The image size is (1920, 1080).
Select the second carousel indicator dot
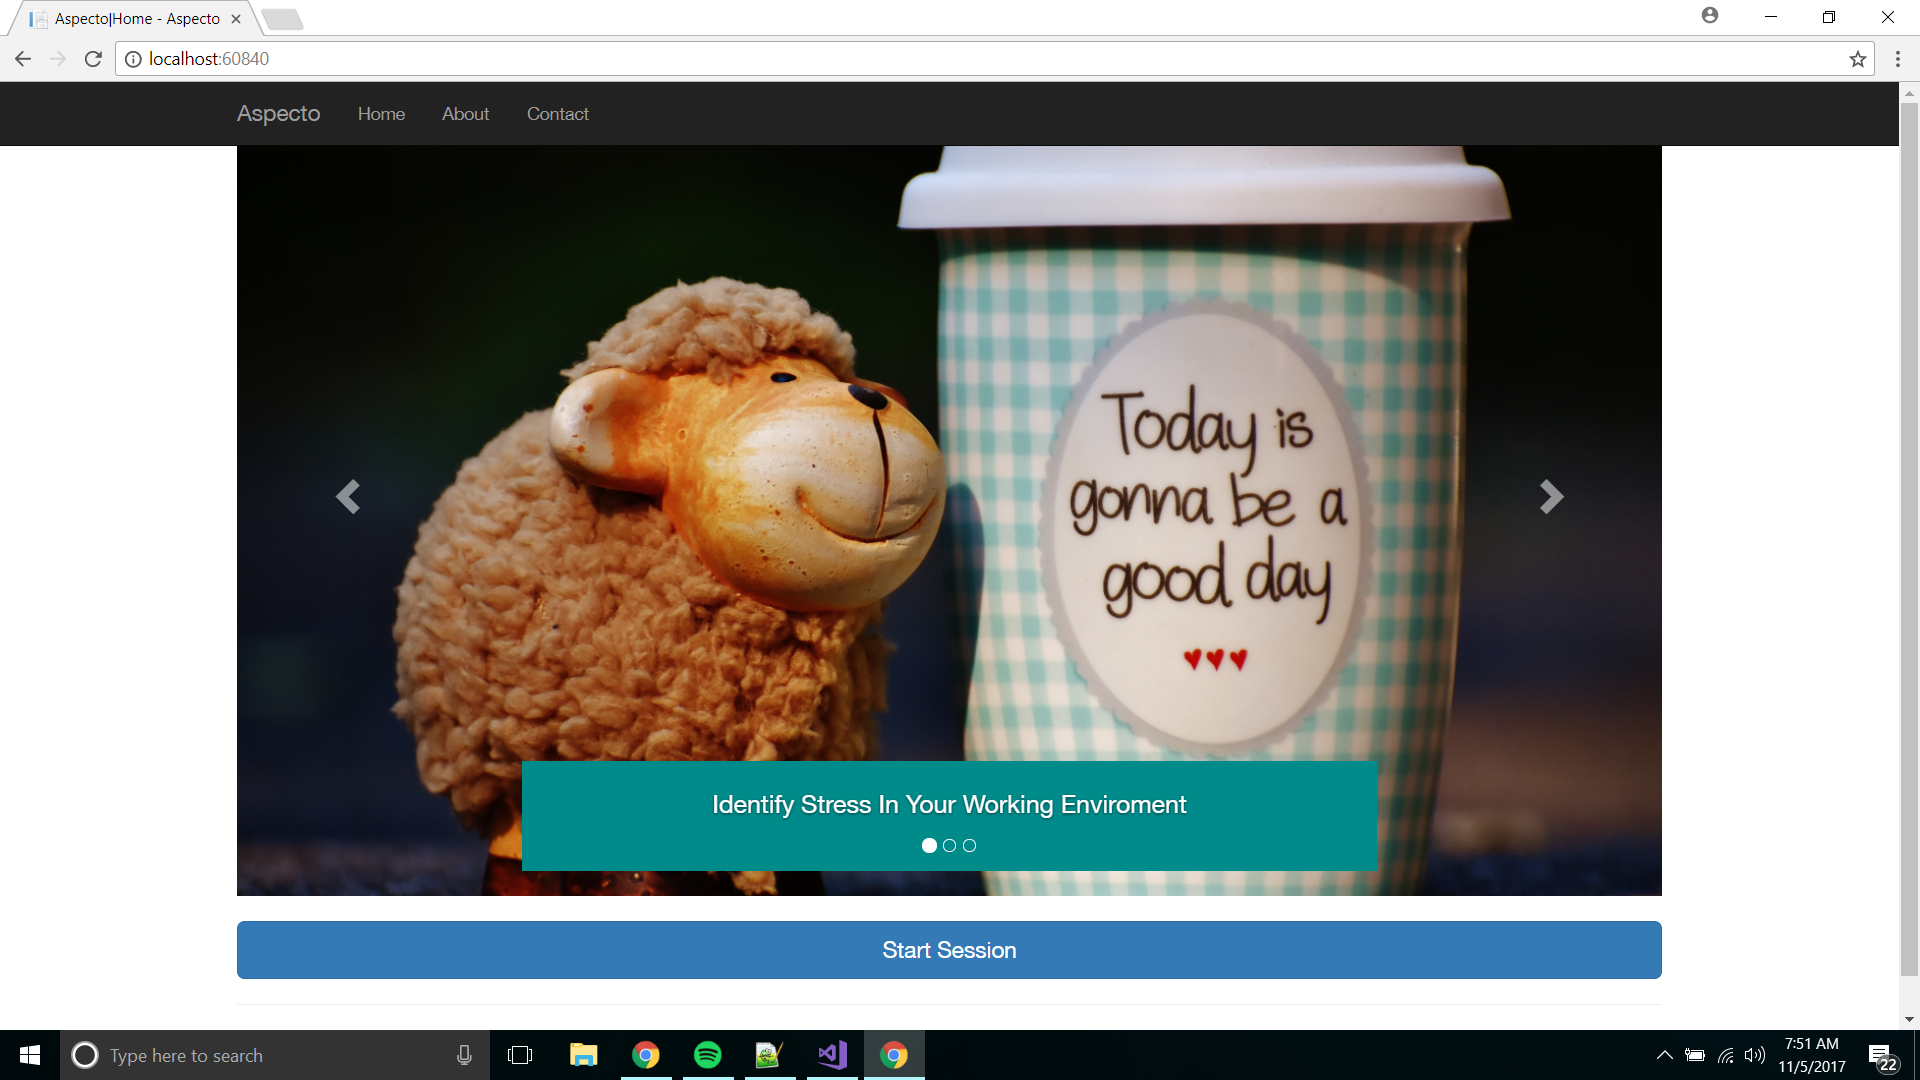949,846
